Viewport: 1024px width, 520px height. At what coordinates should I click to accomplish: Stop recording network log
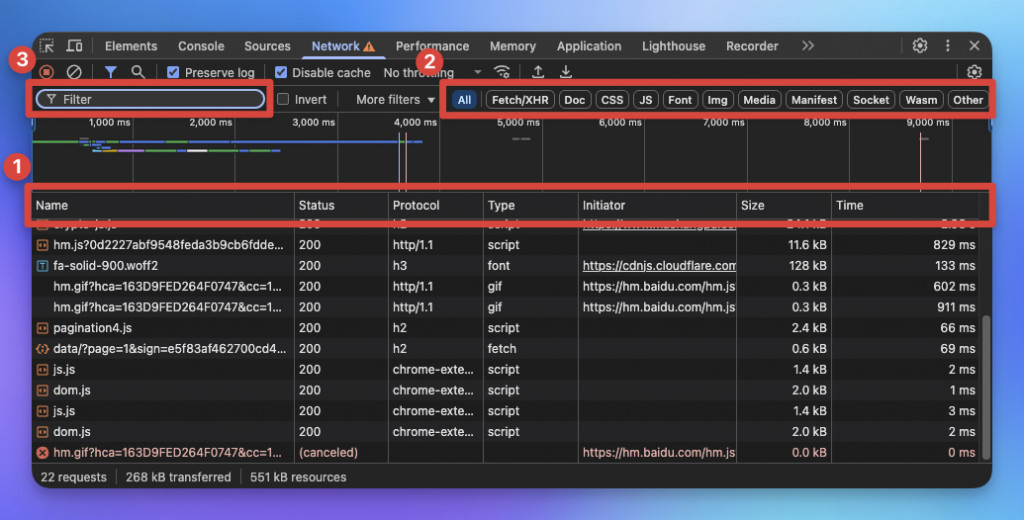click(x=46, y=72)
